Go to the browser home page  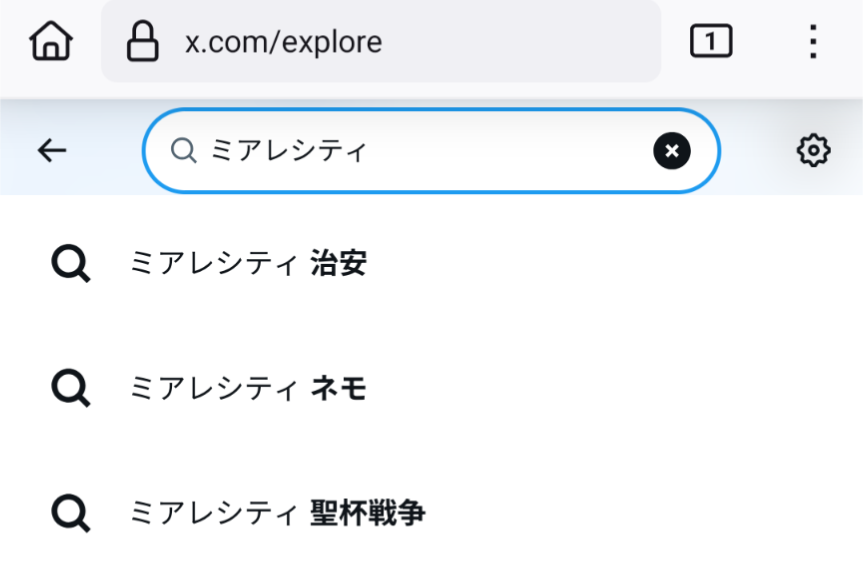(51, 42)
